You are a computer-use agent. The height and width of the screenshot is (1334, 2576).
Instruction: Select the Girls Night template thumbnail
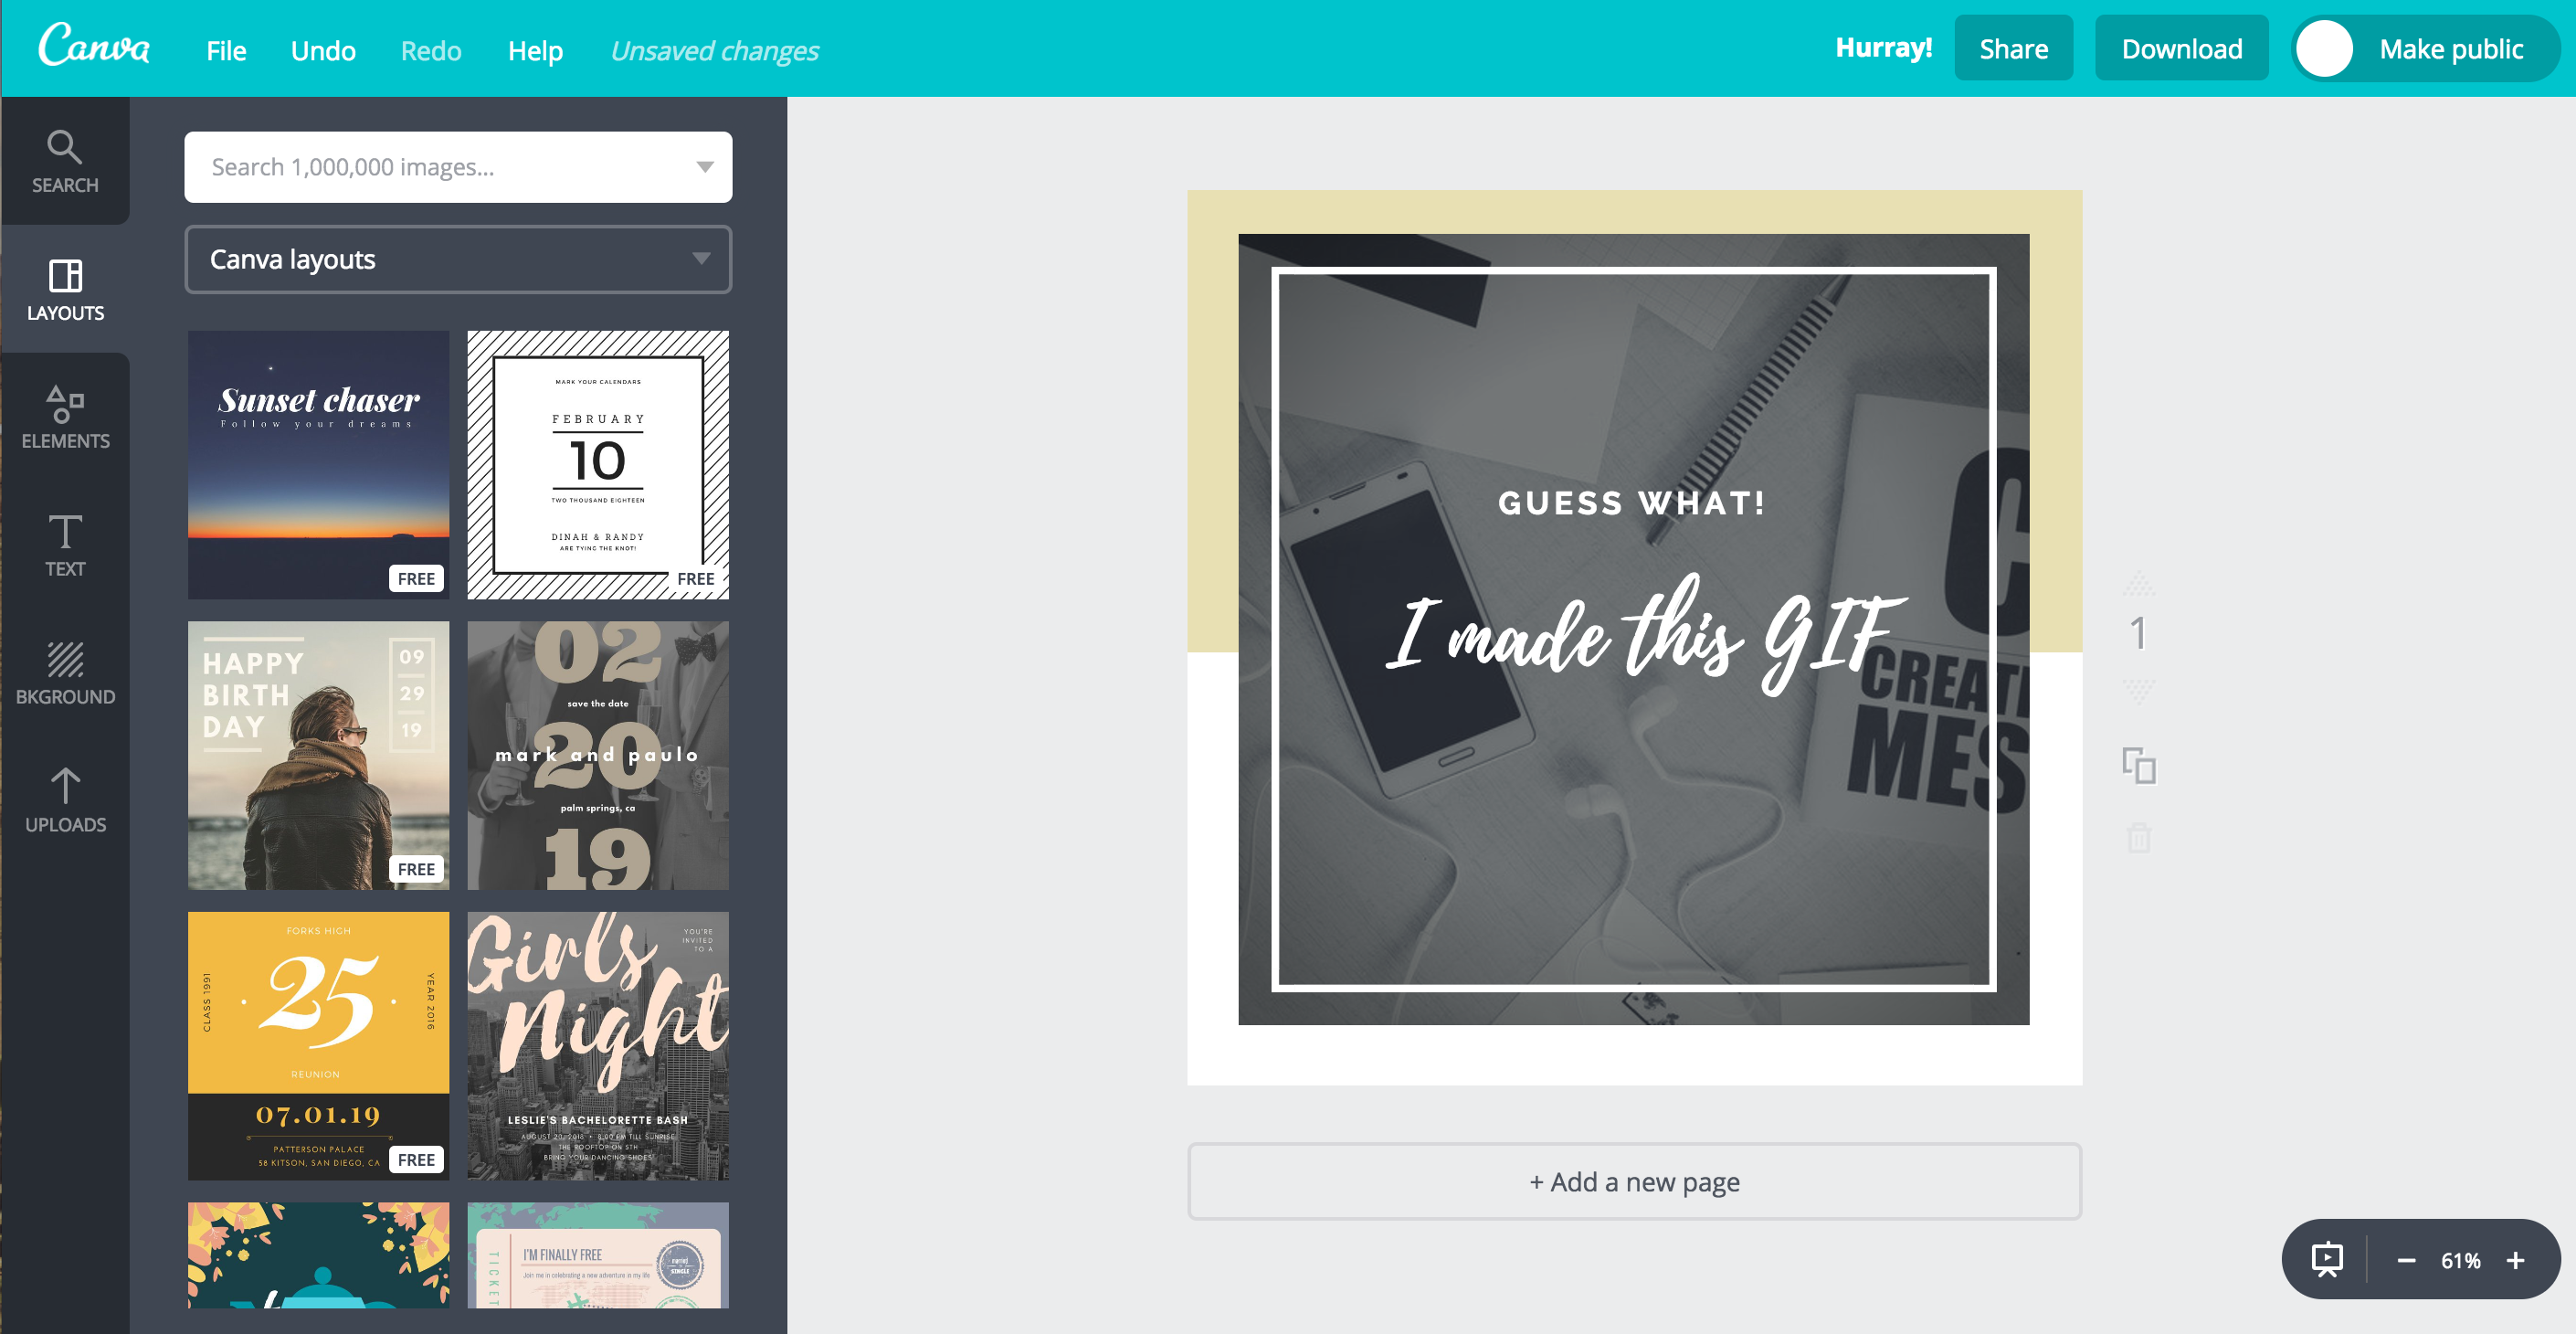pyautogui.click(x=598, y=1046)
